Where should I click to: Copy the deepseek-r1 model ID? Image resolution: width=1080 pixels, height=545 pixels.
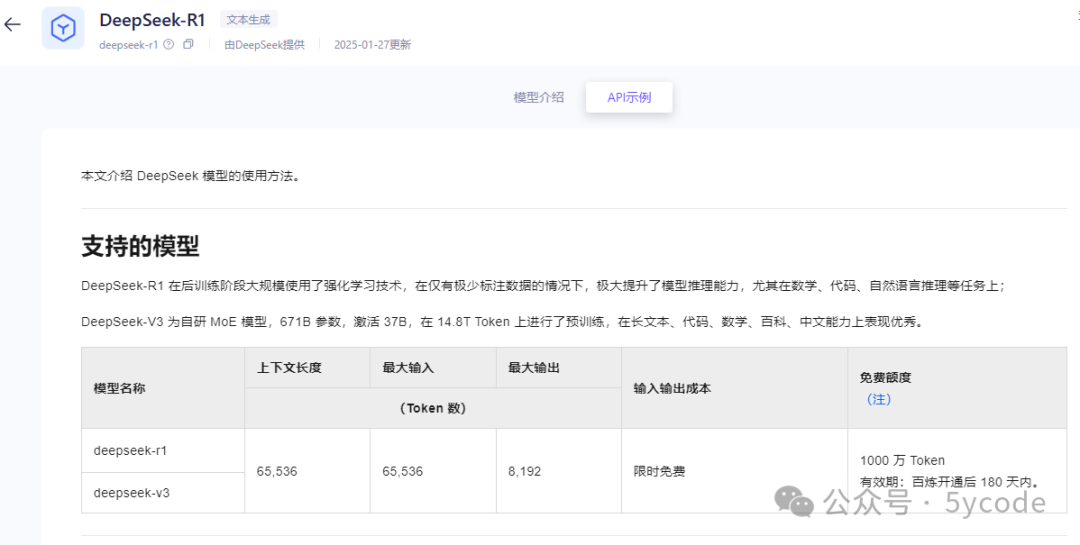[188, 45]
